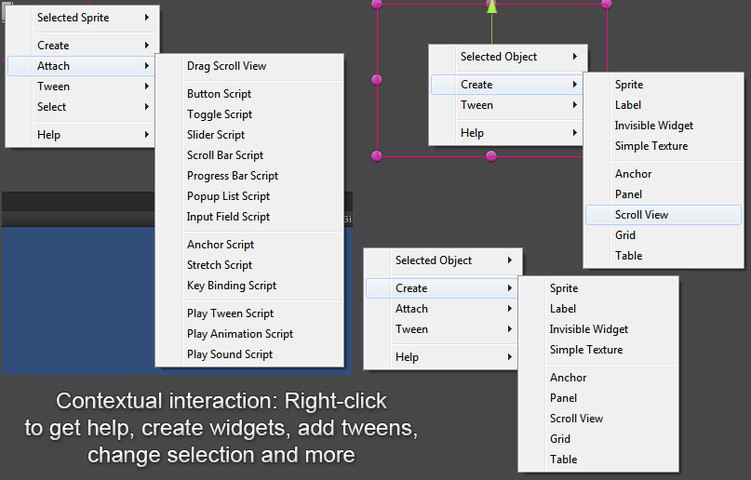This screenshot has width=751, height=480.
Task: Select Stretch Script from the menu
Action: (219, 265)
